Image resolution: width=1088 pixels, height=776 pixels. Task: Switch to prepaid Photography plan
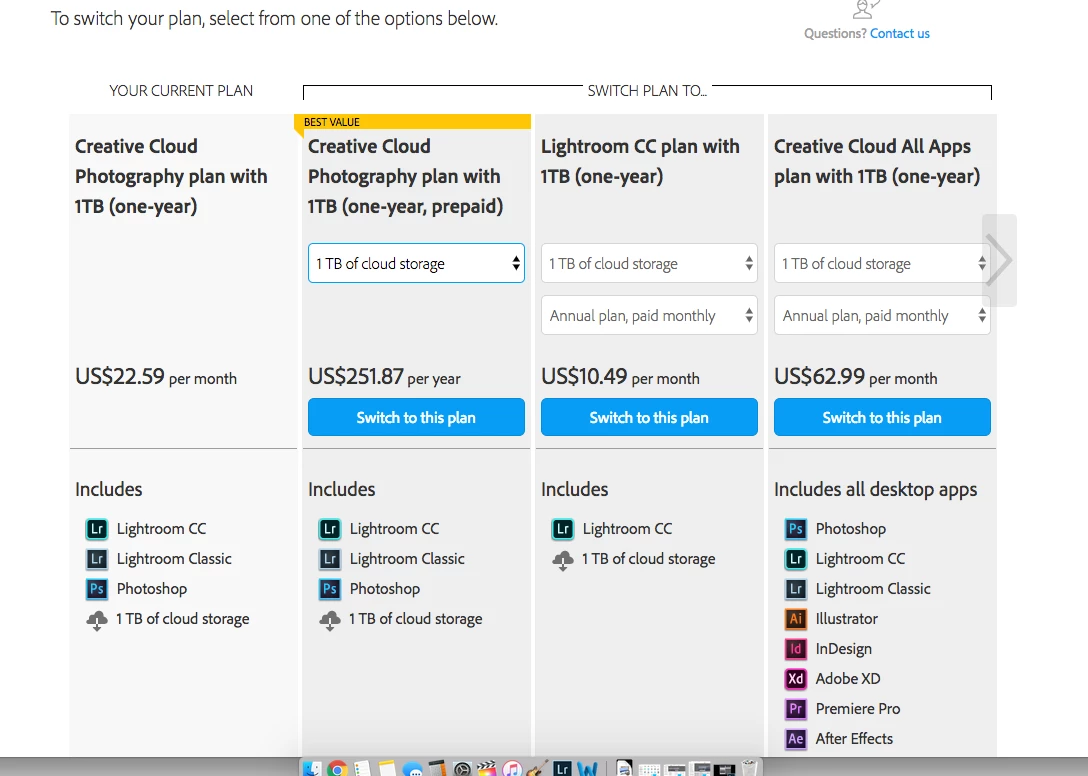click(416, 417)
